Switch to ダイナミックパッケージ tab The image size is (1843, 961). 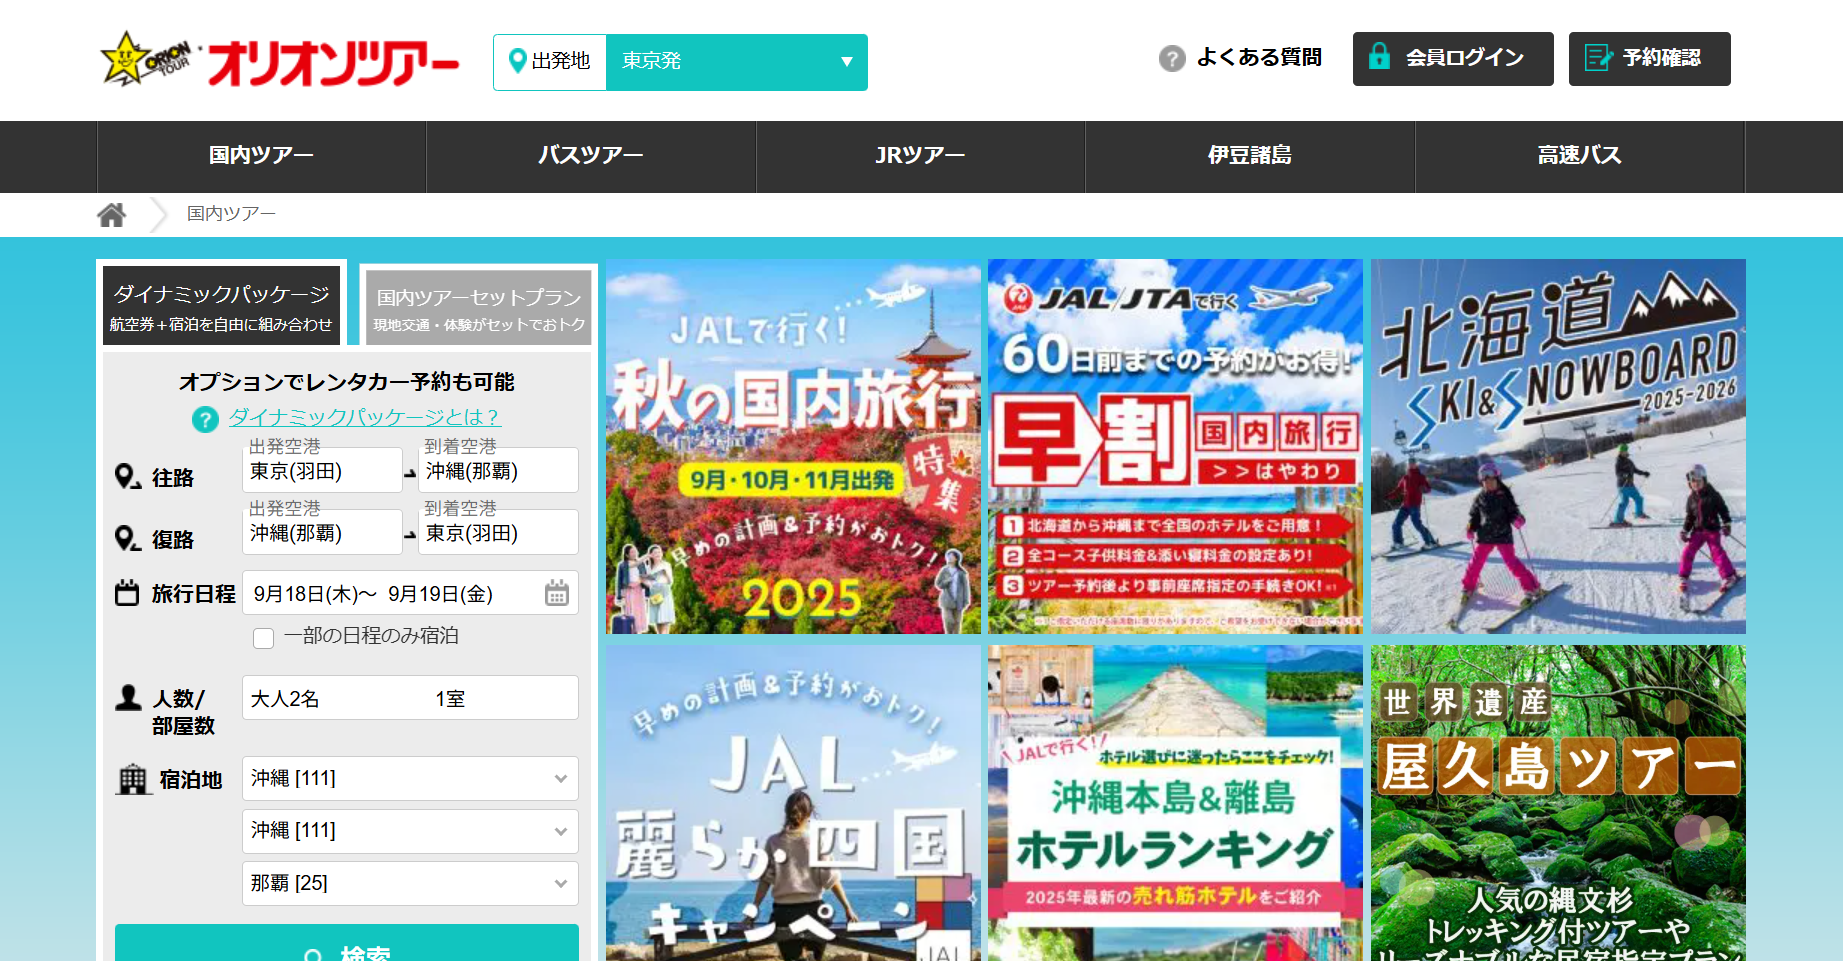pos(221,305)
